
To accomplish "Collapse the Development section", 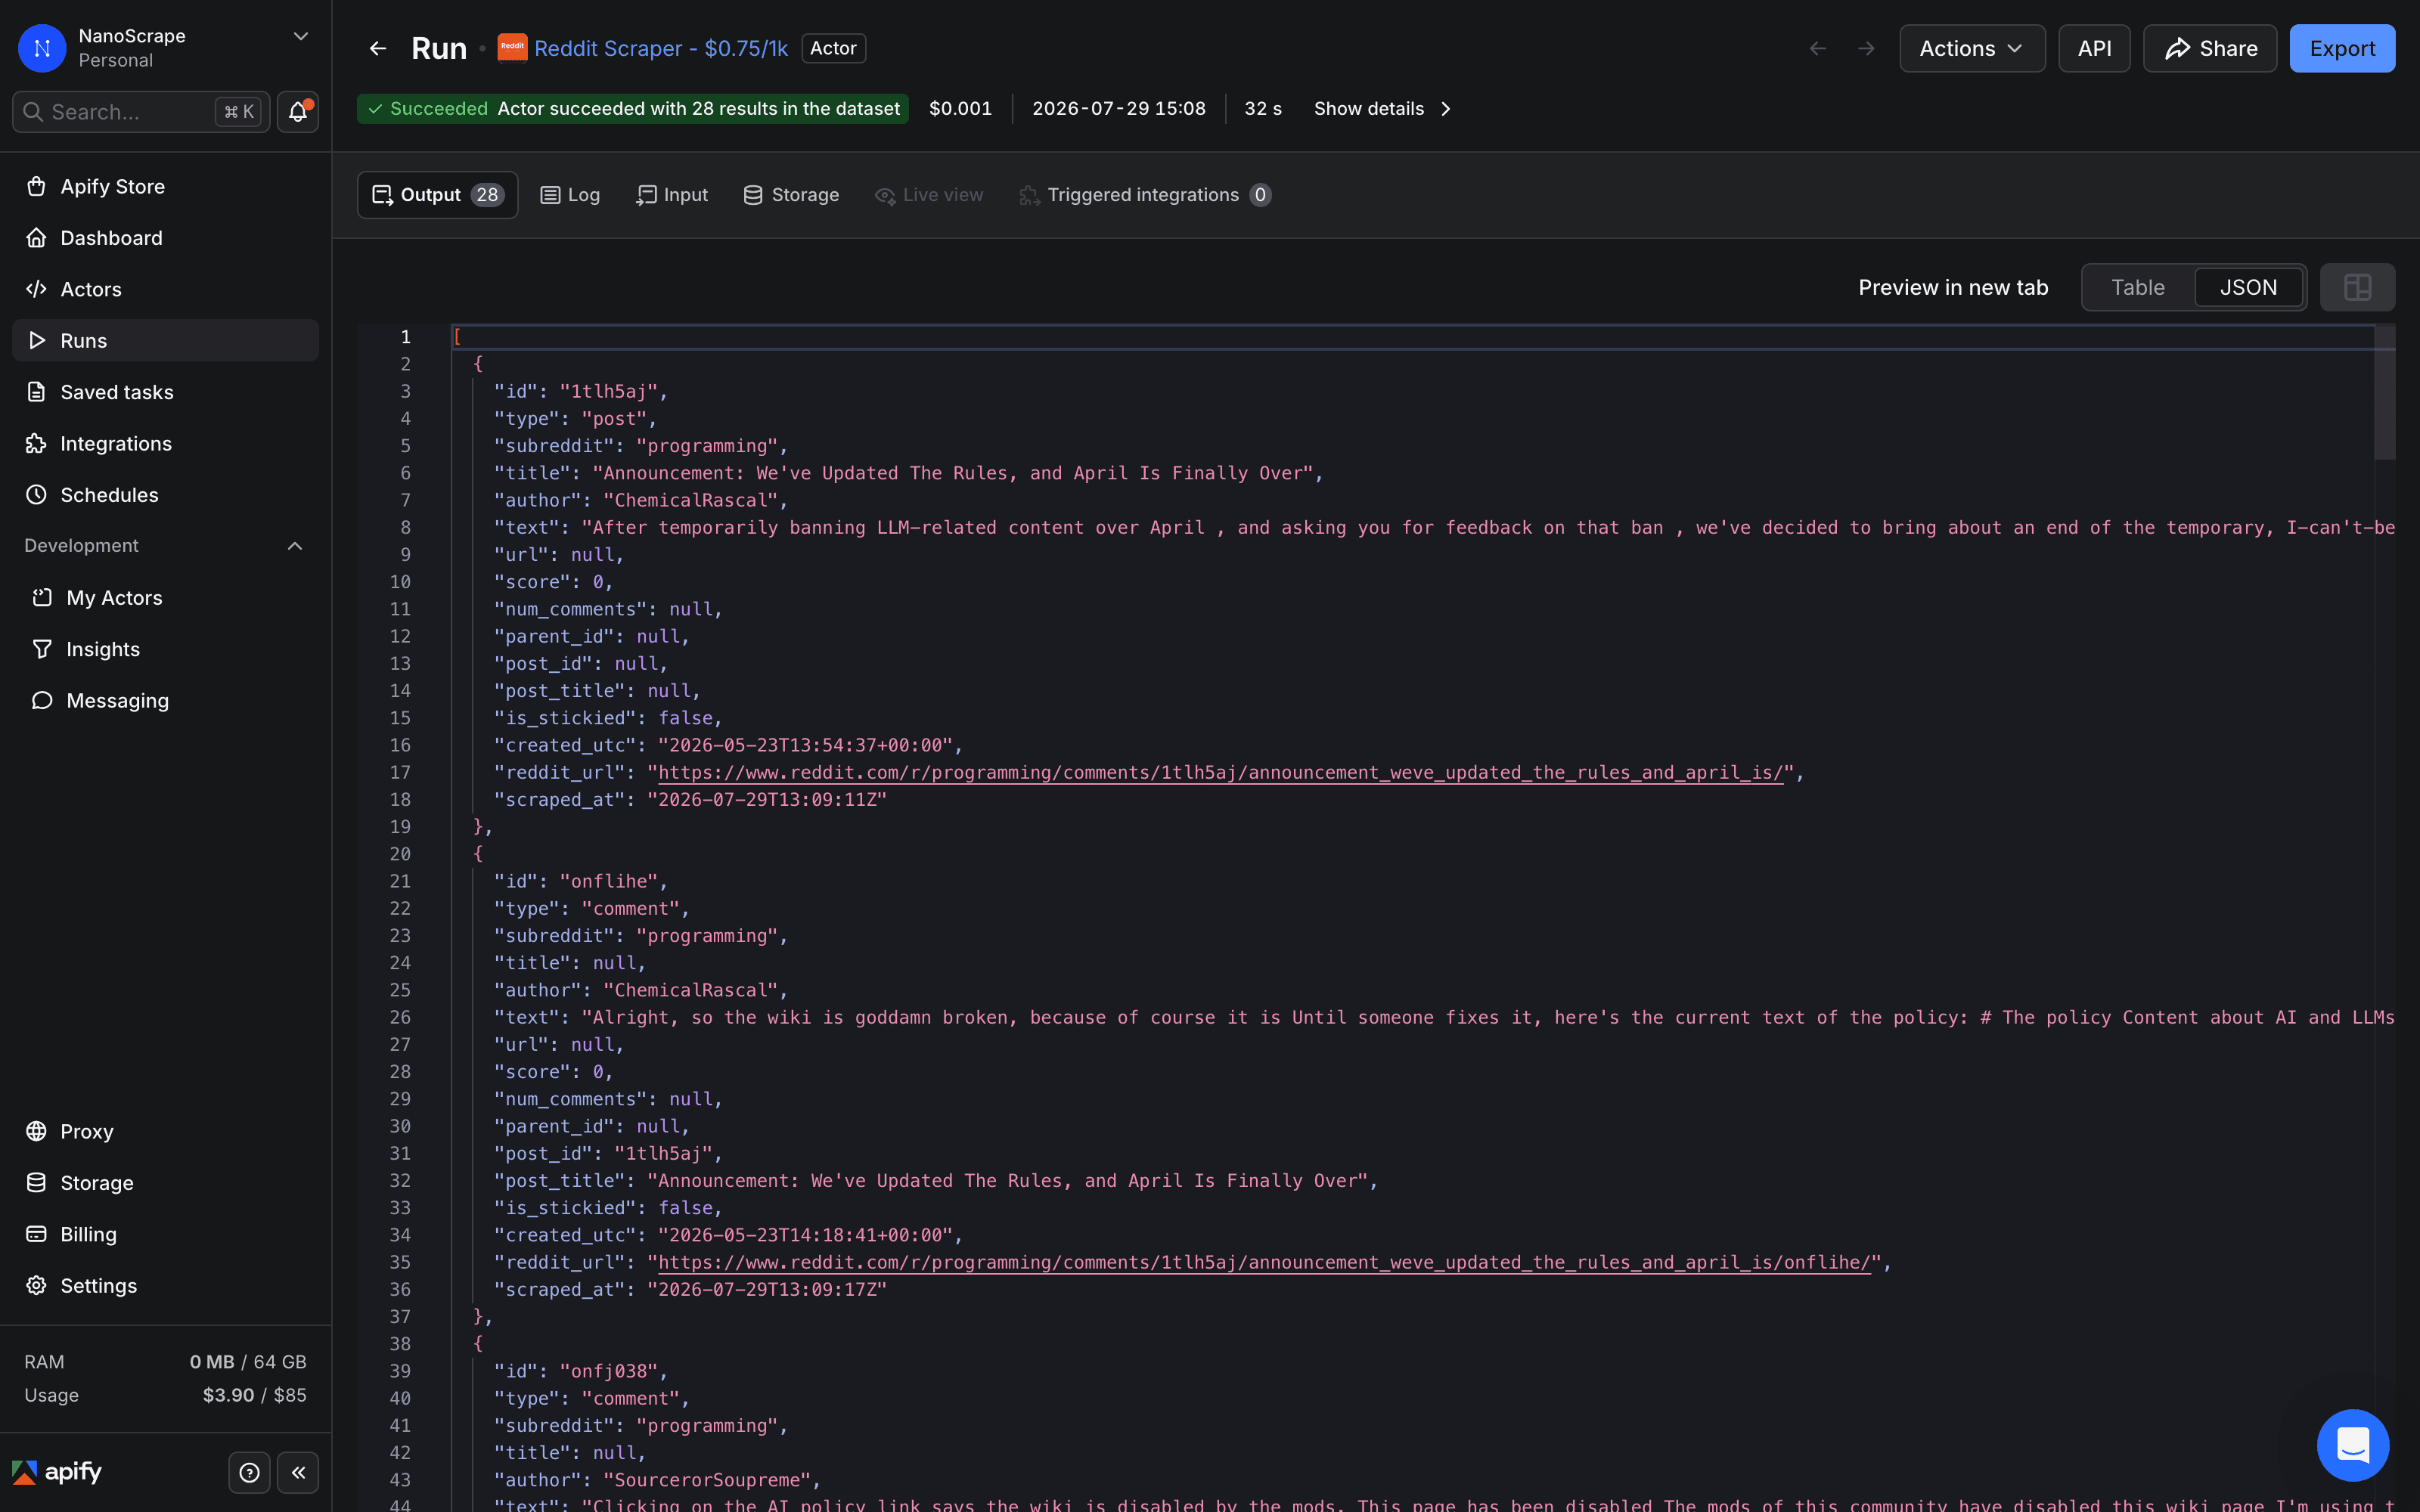I will click(295, 546).
